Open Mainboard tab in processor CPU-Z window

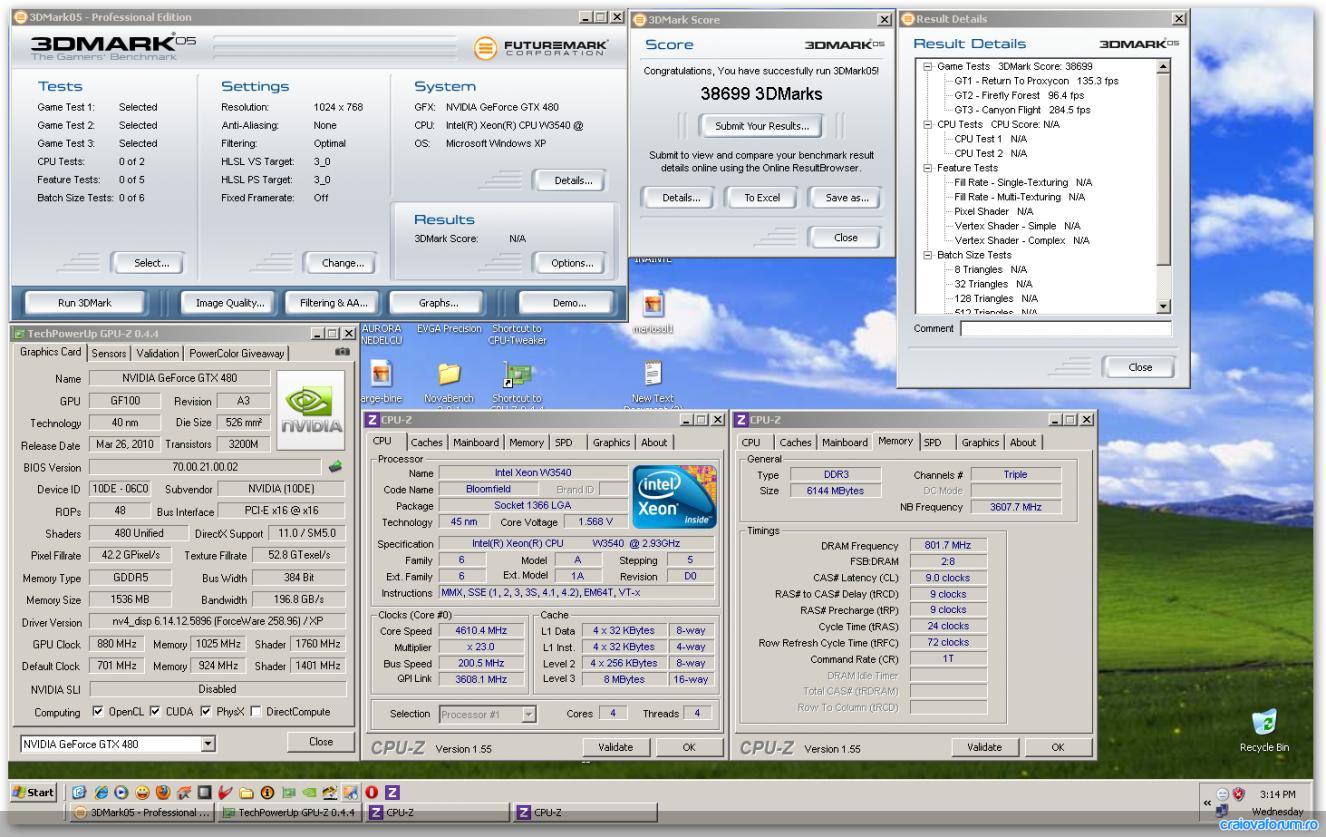[478, 442]
